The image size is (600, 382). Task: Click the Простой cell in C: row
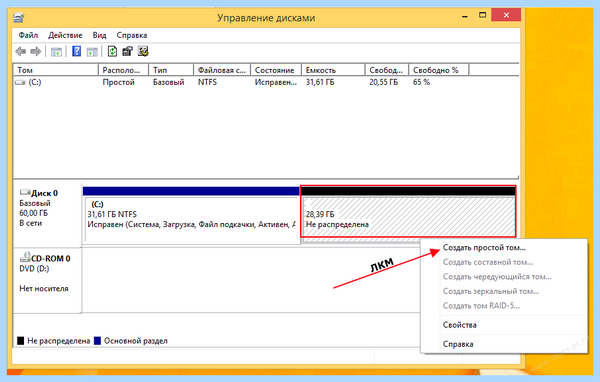pyautogui.click(x=119, y=82)
